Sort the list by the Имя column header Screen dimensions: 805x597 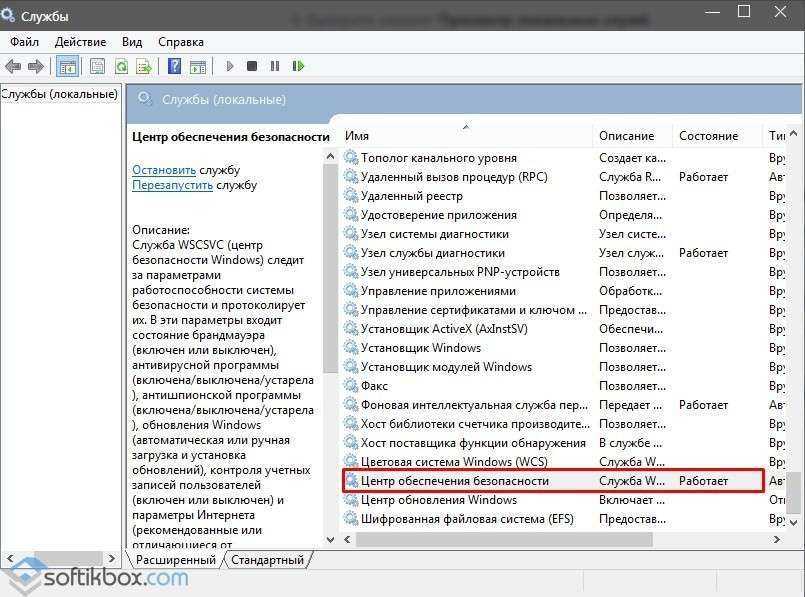coord(357,135)
